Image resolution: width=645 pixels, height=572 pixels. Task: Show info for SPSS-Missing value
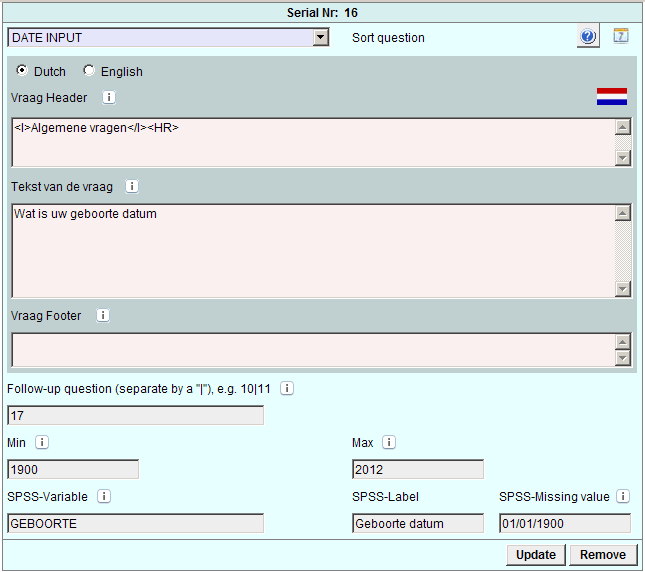tap(623, 496)
